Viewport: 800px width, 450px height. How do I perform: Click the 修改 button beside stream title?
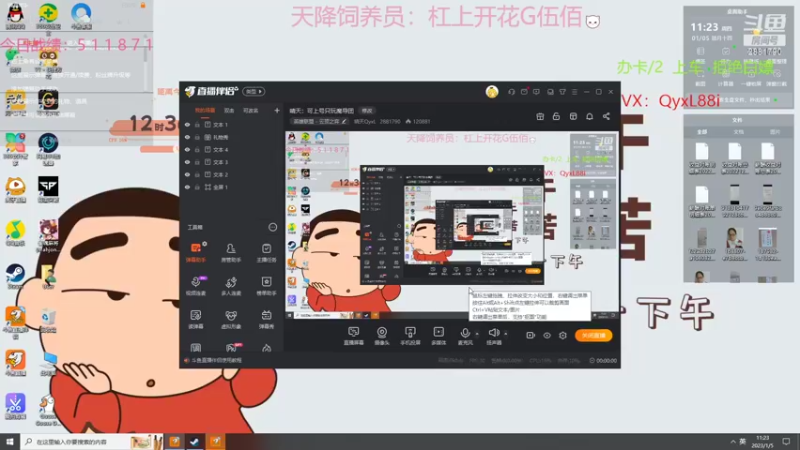367,110
